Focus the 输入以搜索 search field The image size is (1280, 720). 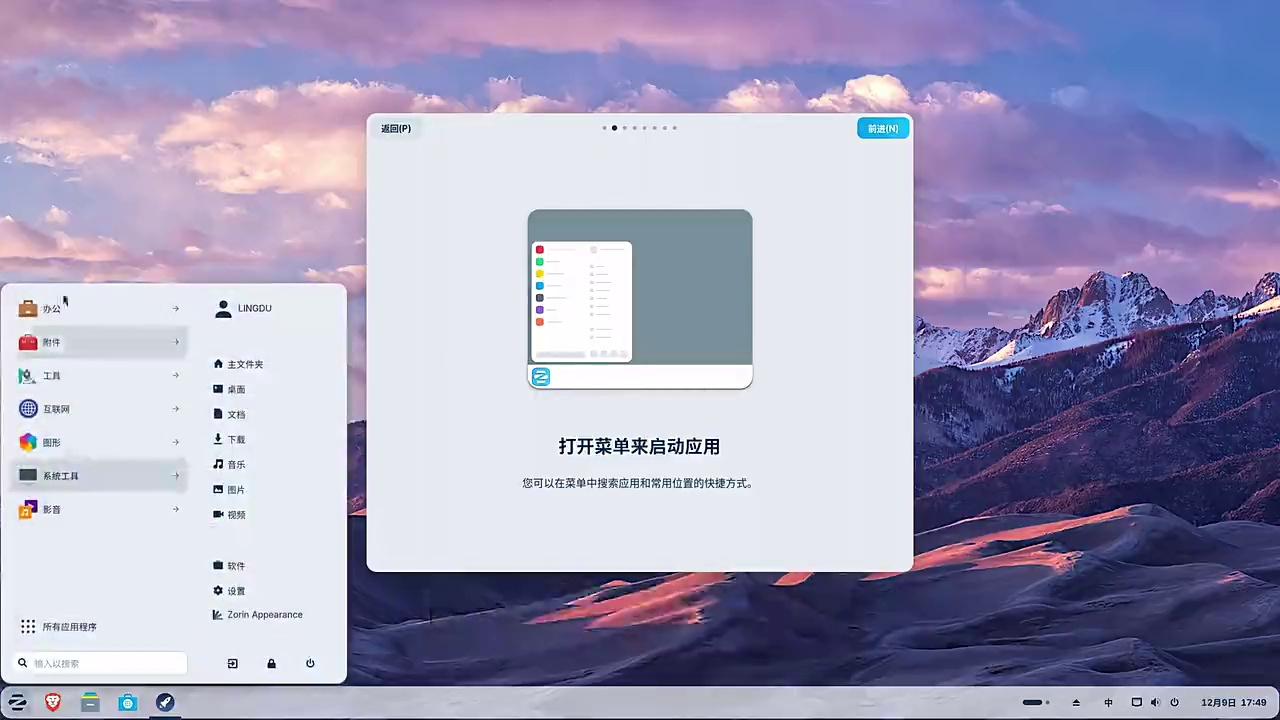[x=101, y=663]
